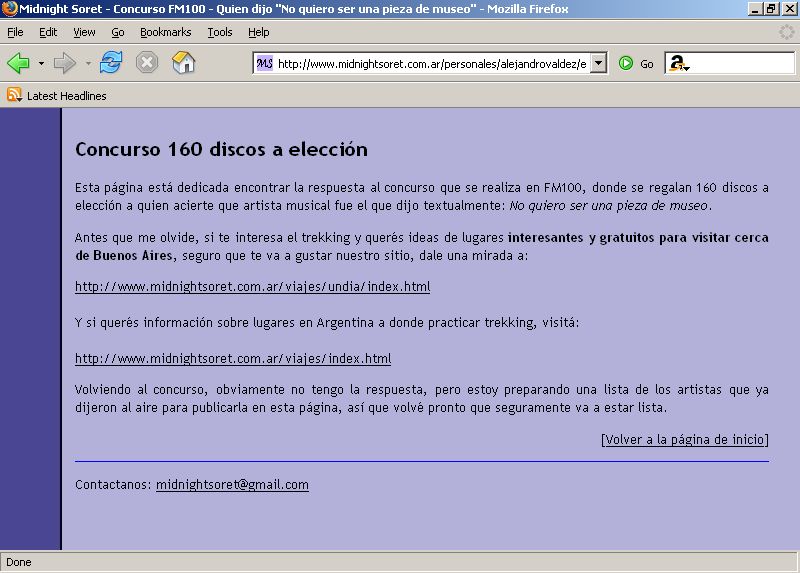
Task: Open the Back history dropdown arrow
Action: pos(41,64)
